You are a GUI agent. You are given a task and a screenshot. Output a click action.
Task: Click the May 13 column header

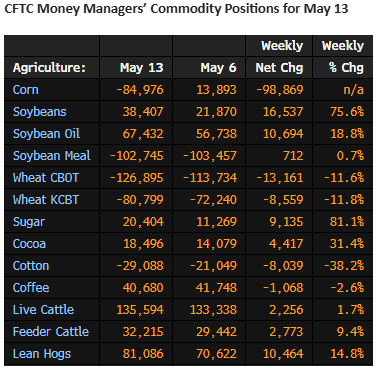tap(142, 68)
